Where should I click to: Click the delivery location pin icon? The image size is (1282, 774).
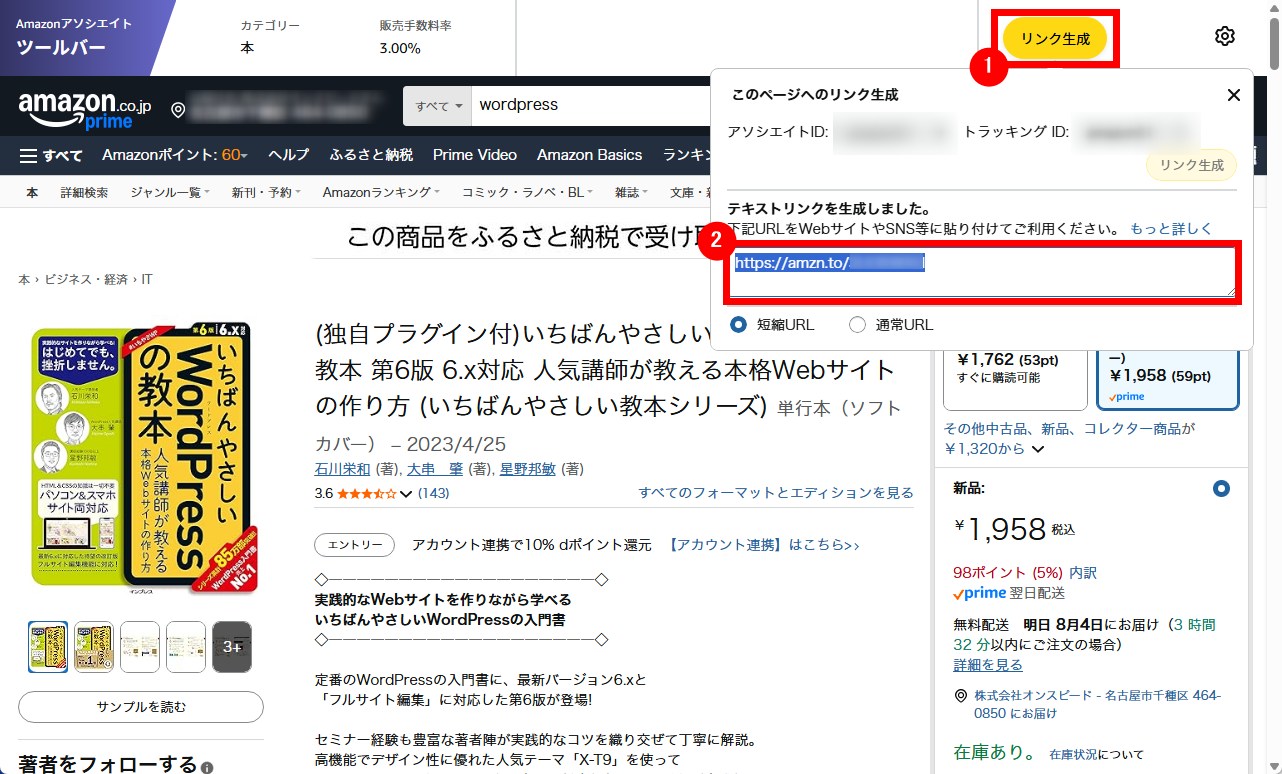tap(178, 109)
